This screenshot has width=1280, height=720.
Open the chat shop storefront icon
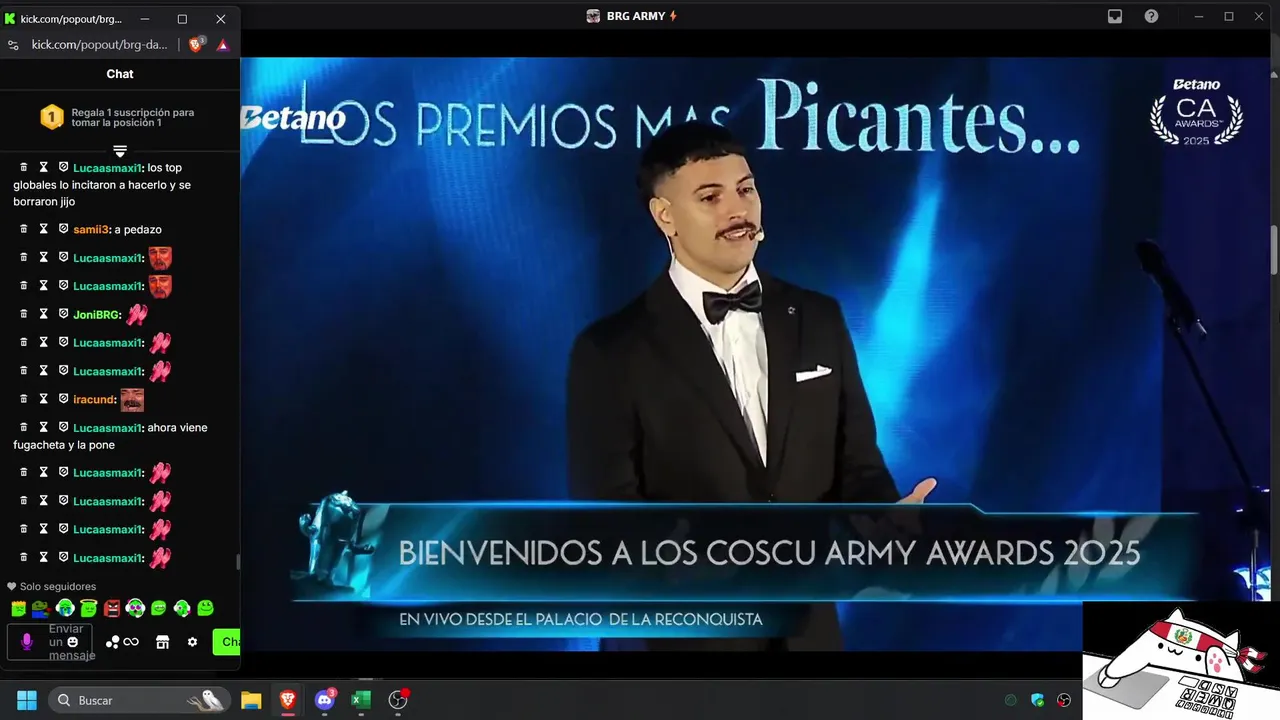click(x=162, y=642)
